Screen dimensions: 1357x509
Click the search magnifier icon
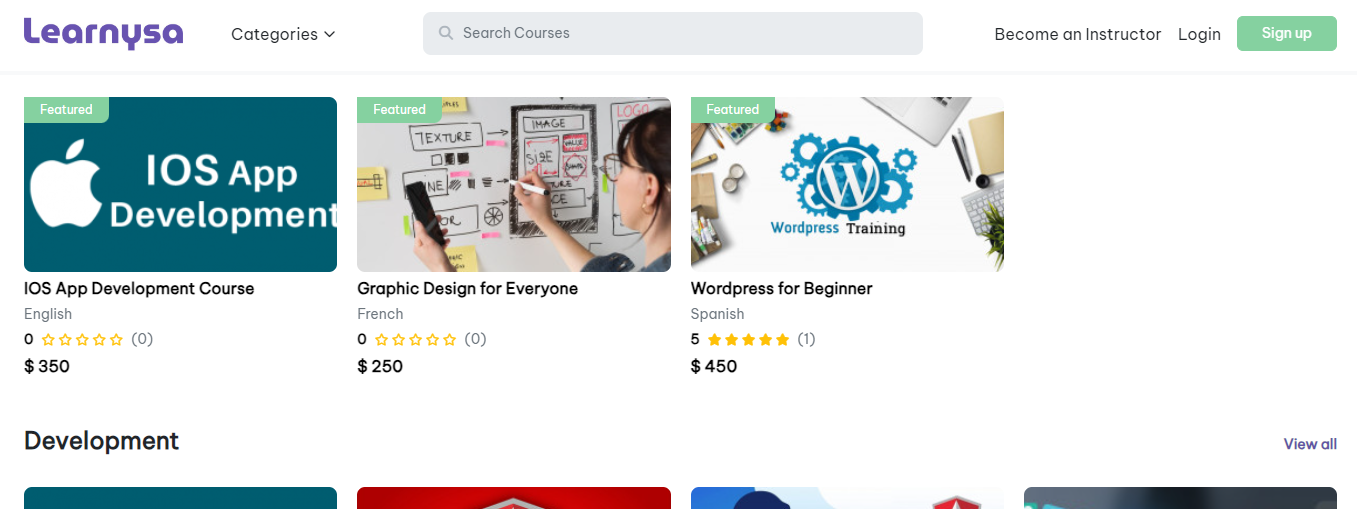pos(446,33)
